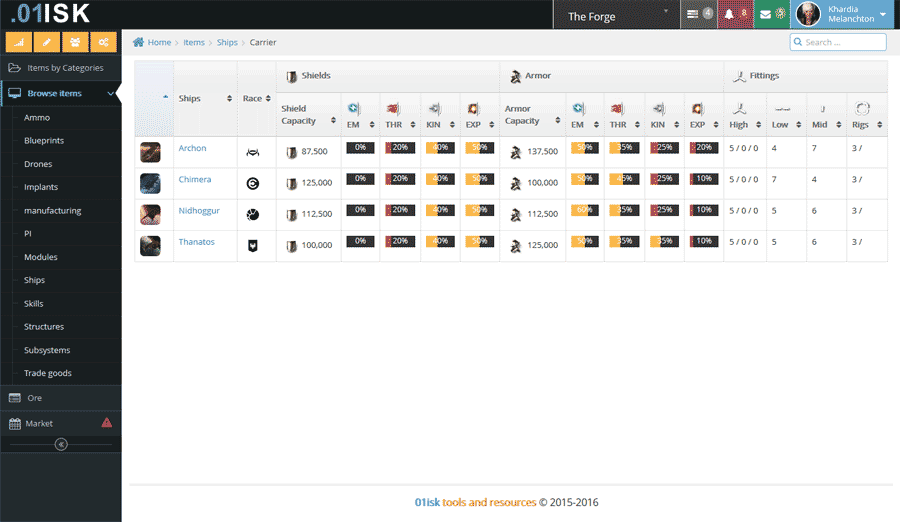Open Implants in the sidebar

tap(41, 187)
